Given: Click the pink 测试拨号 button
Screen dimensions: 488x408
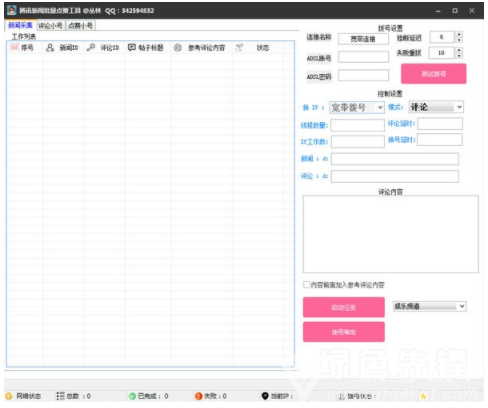Looking at the screenshot, I should [434, 74].
